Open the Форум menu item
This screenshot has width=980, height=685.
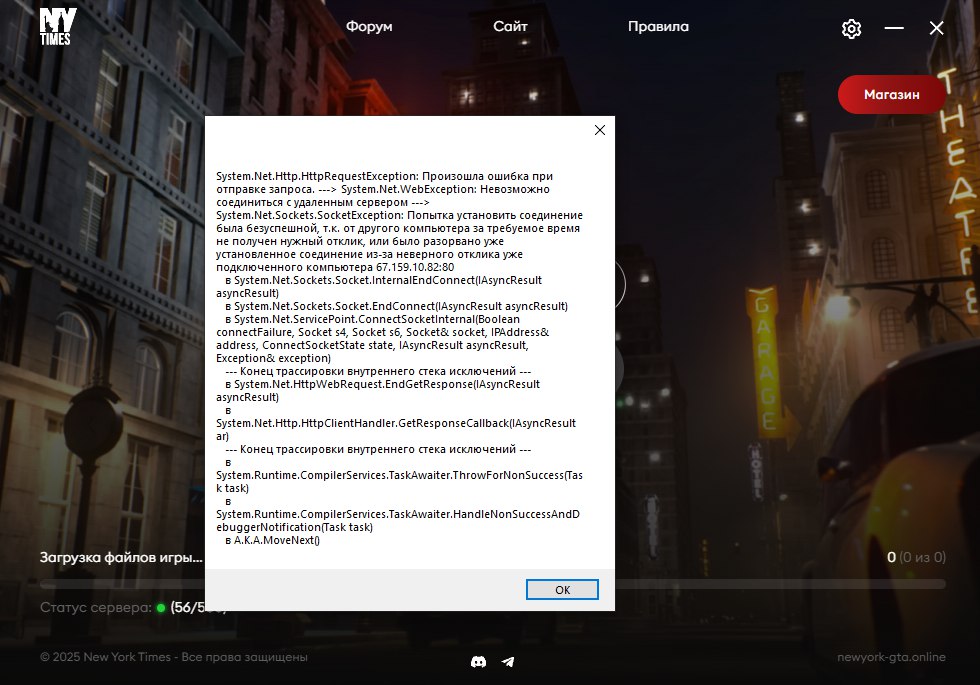click(x=369, y=26)
